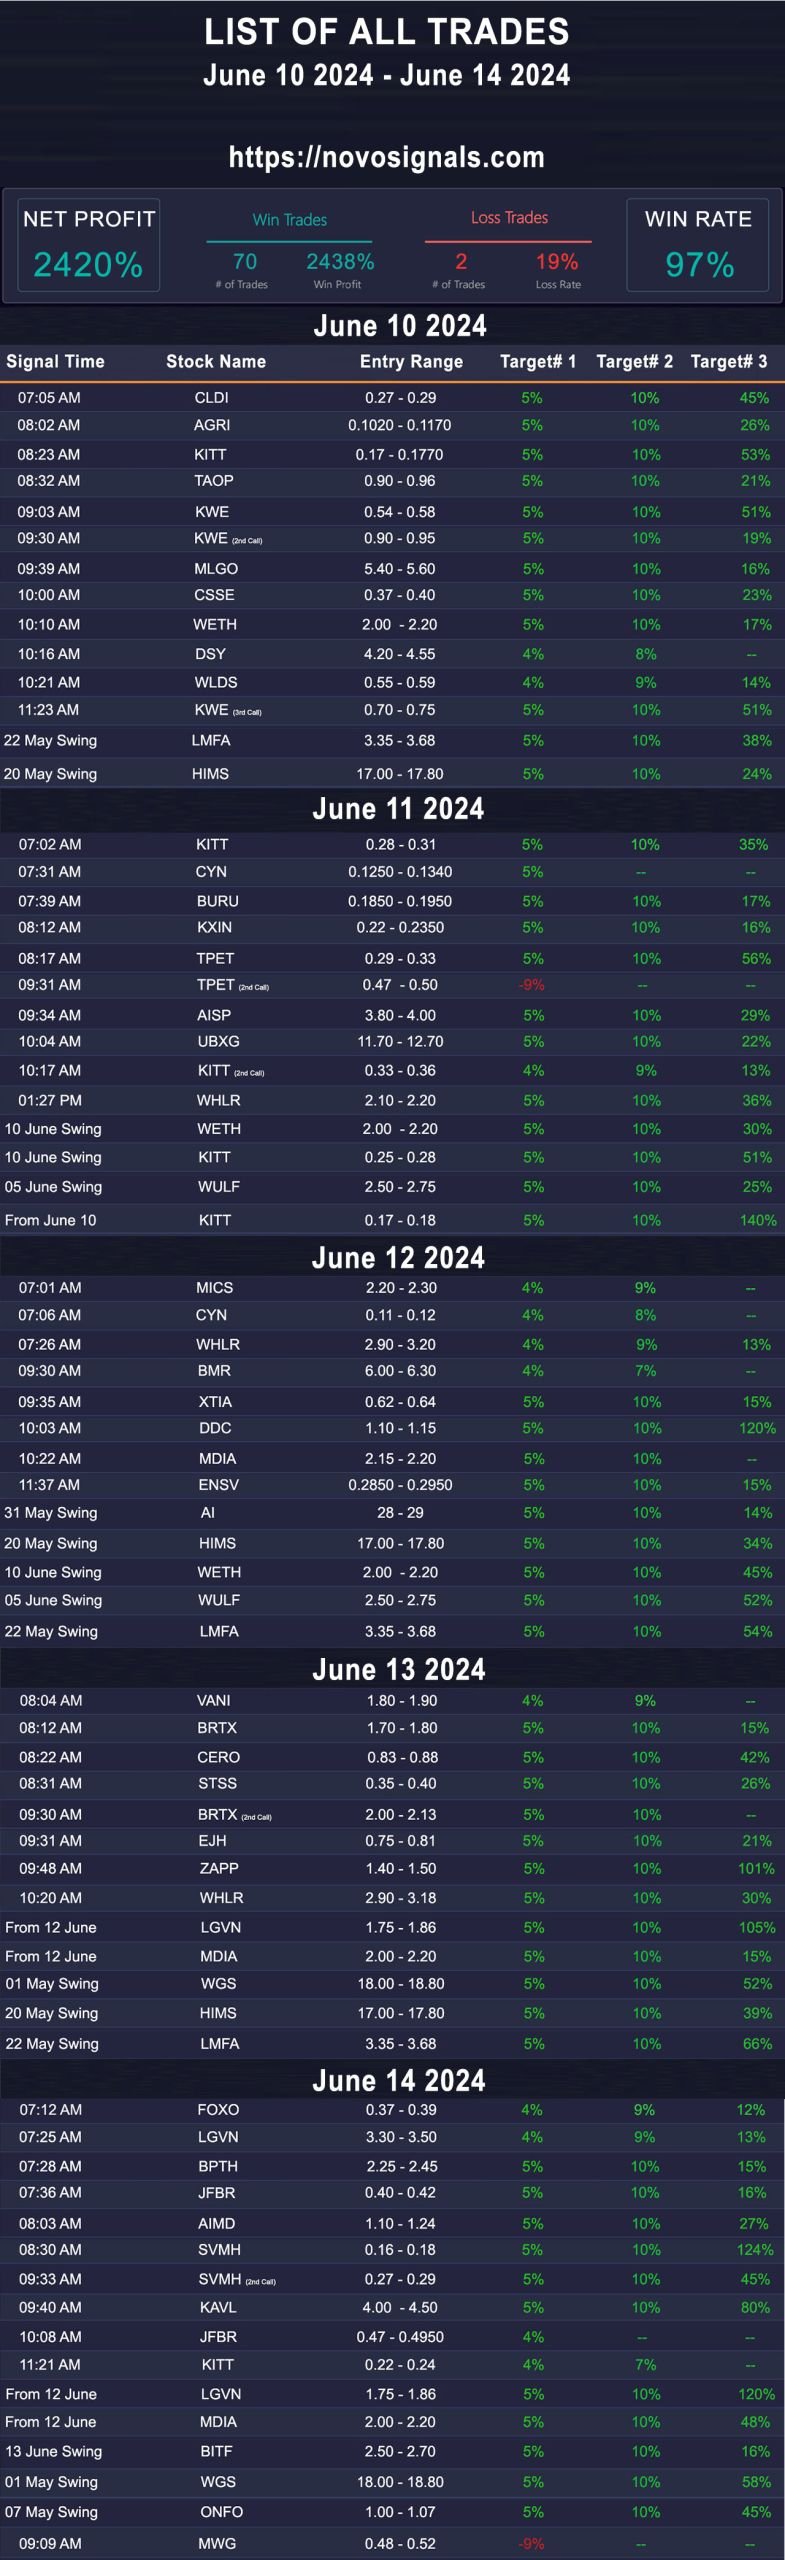Click the Target# 3 column header
Viewport: 785px width, 2560px height.
[x=729, y=362]
